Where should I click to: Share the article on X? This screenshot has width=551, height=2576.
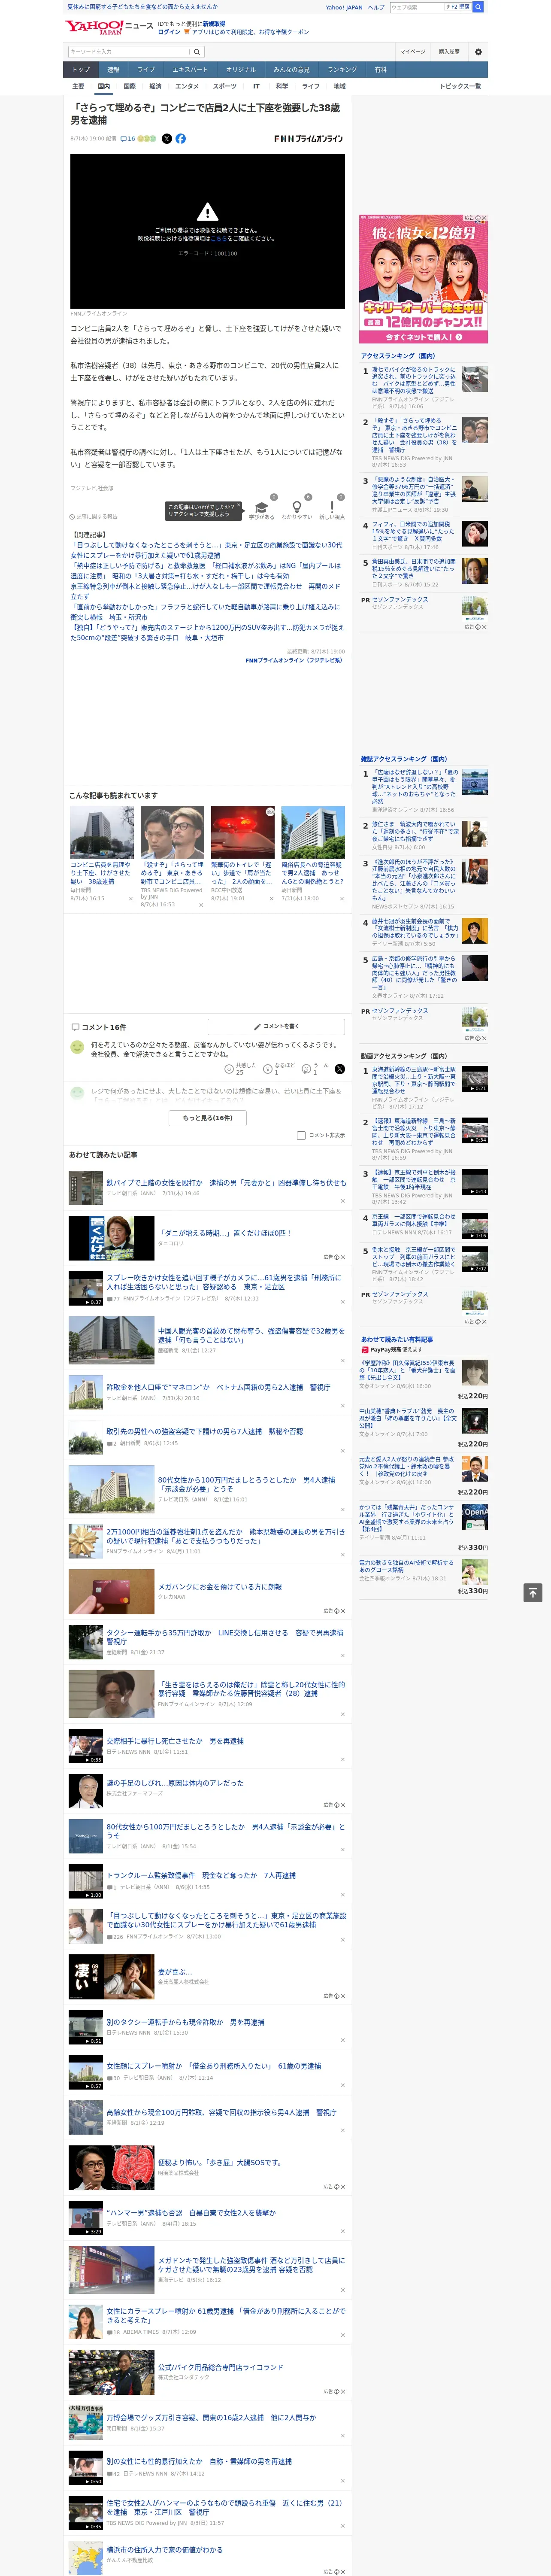pos(167,139)
